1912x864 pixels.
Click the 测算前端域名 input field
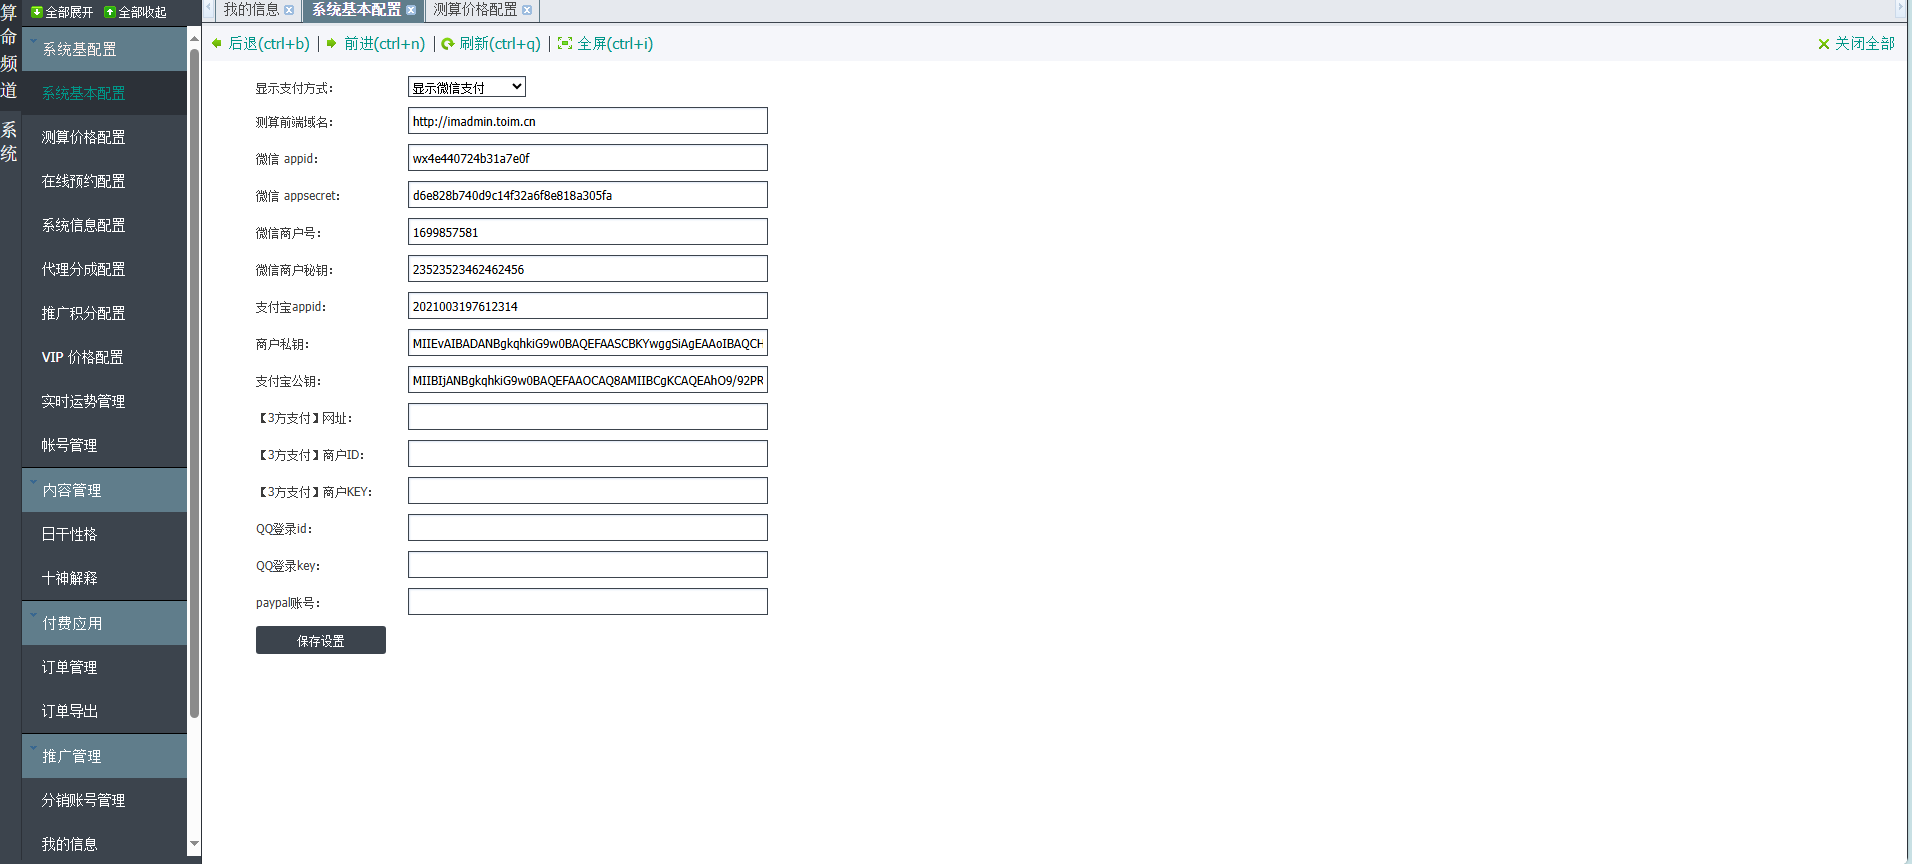pos(588,121)
